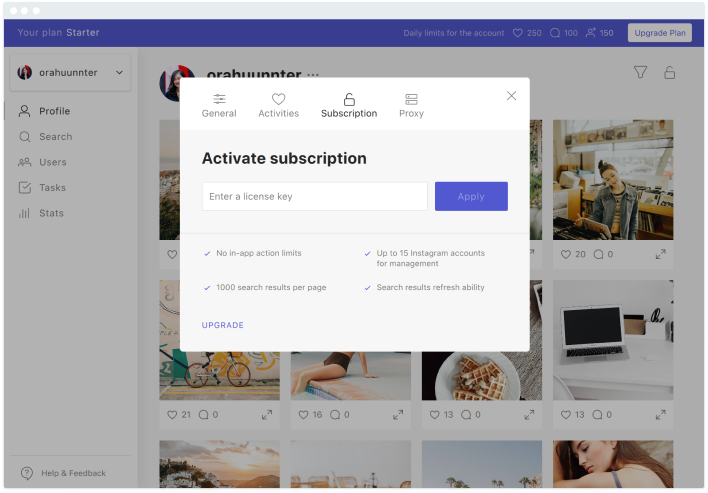Click the heart daily limit icon showing 250
Screen dimensions: 708x493
(518, 33)
